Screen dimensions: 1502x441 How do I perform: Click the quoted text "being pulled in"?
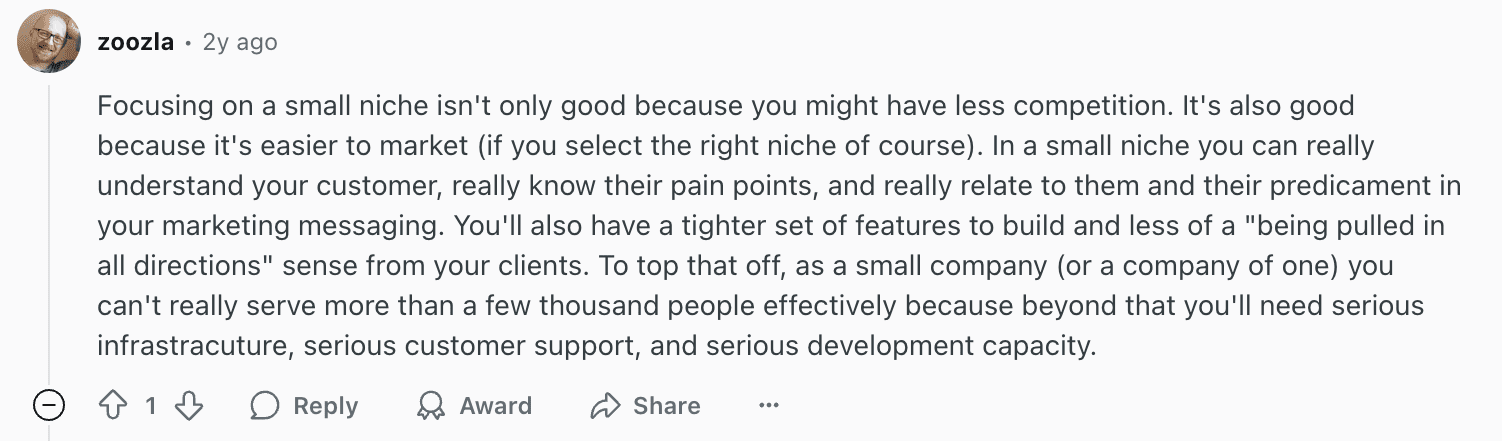[x=1343, y=226]
